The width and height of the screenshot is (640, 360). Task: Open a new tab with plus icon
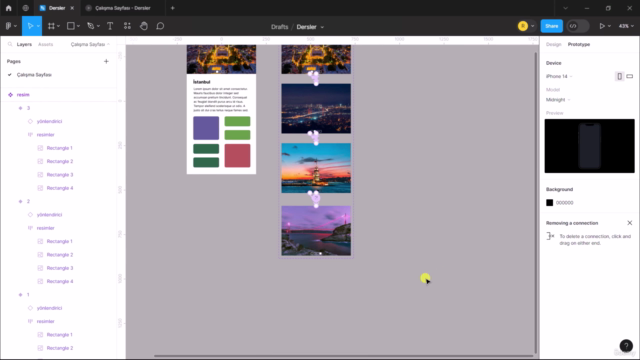(173, 8)
